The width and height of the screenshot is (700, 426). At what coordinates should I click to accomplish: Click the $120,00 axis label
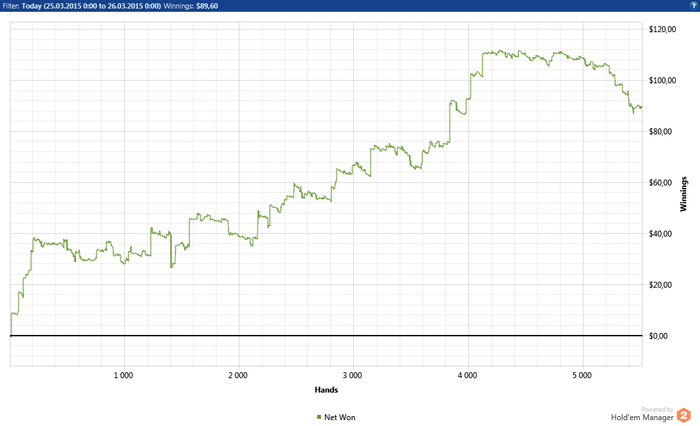[x=662, y=29]
